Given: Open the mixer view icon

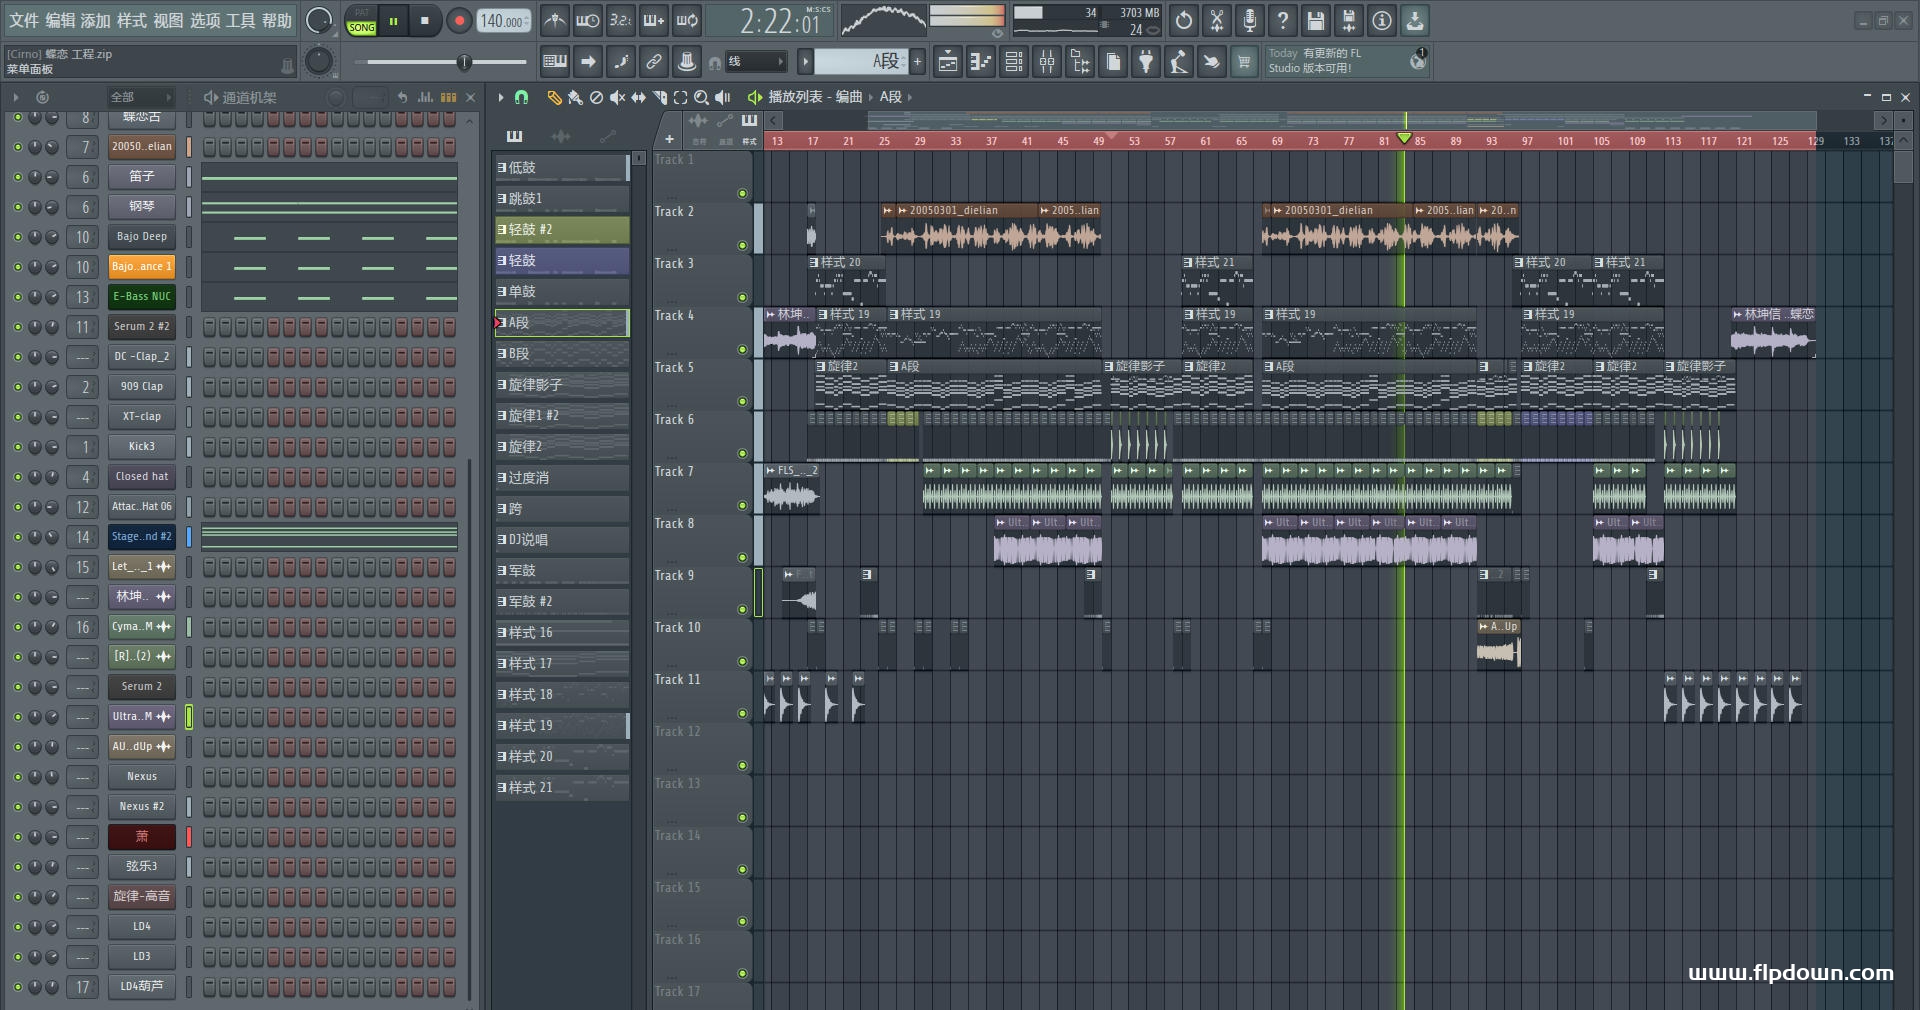Looking at the screenshot, I should coord(1047,62).
